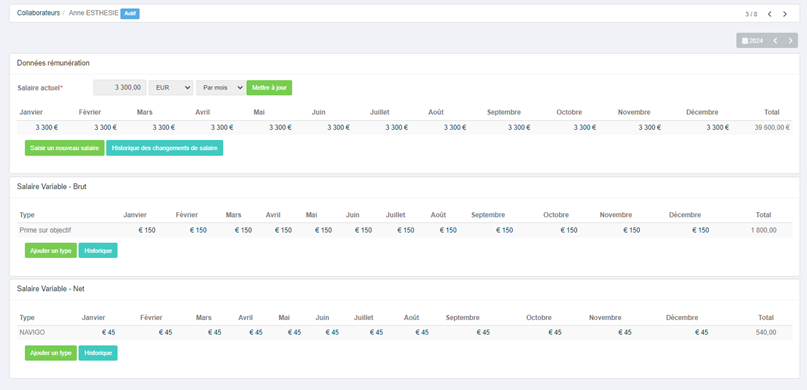
Task: Add a type under Salaire Variable - Net
Action: [x=50, y=353]
